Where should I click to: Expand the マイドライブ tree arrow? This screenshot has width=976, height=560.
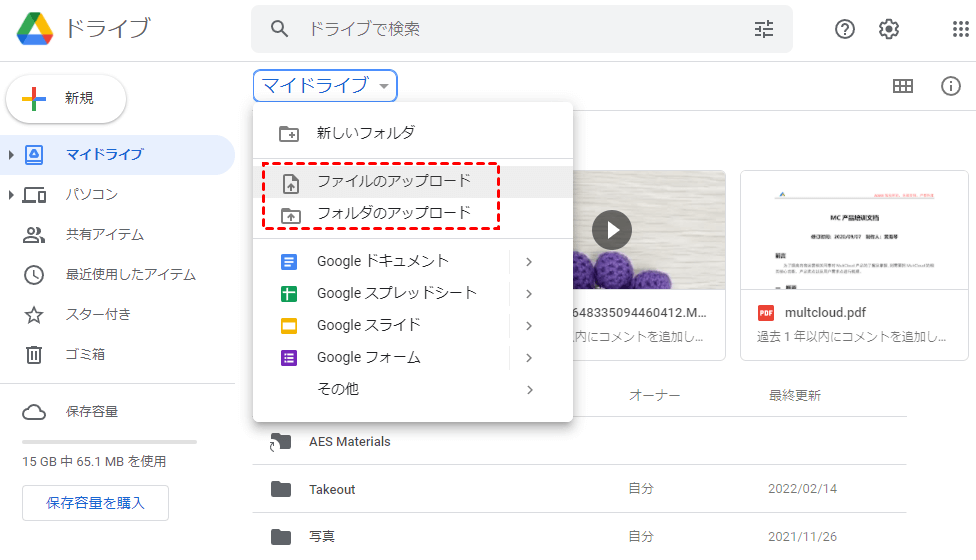point(11,155)
